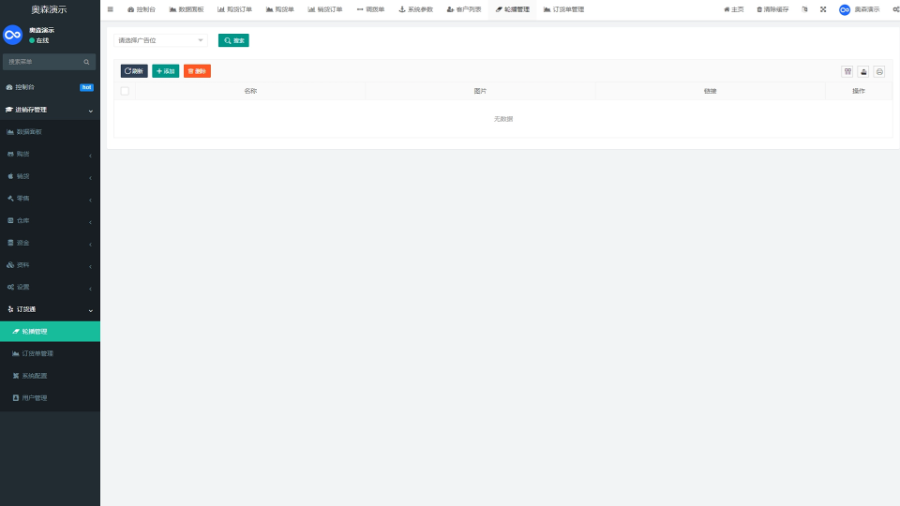
Task: Open 数据面板 in the left sidebar
Action: tap(50, 132)
